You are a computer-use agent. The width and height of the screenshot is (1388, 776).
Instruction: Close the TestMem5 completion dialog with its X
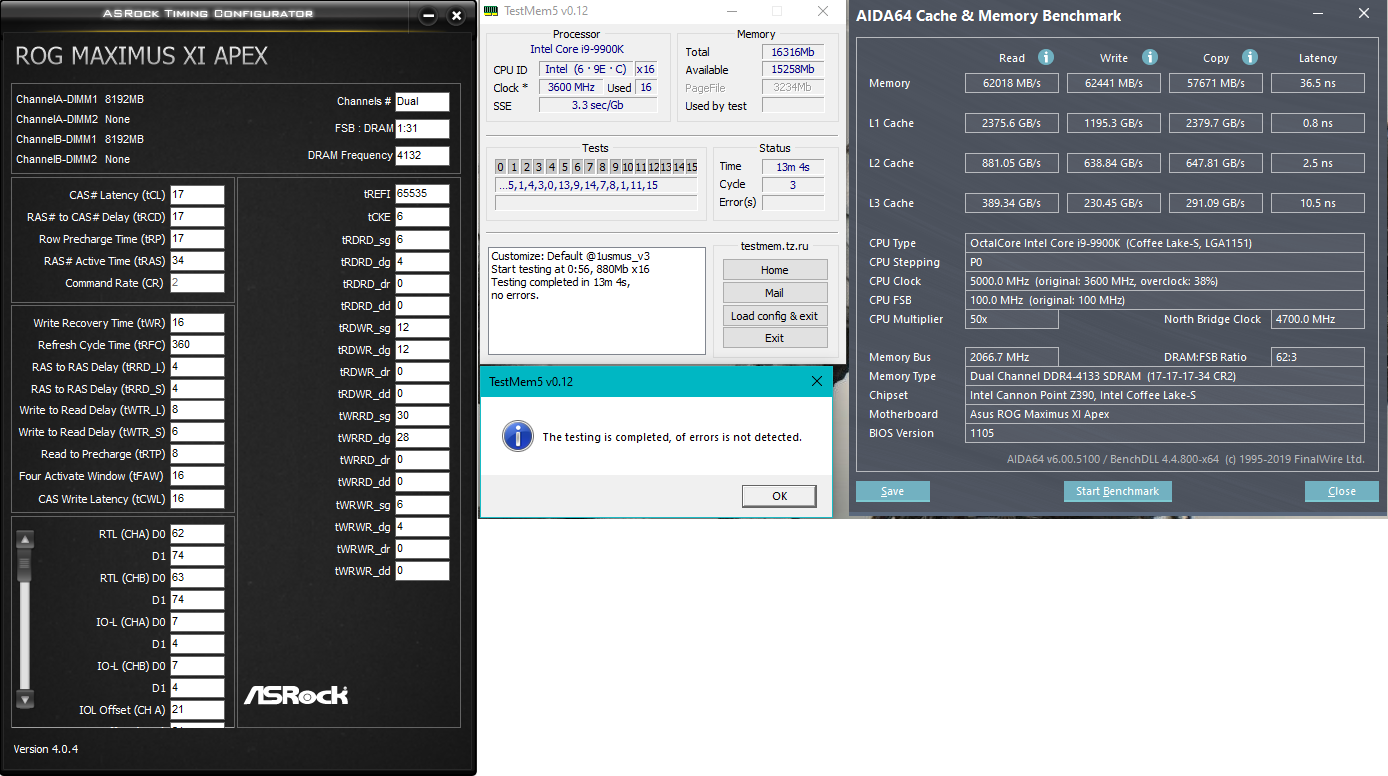[x=816, y=381]
